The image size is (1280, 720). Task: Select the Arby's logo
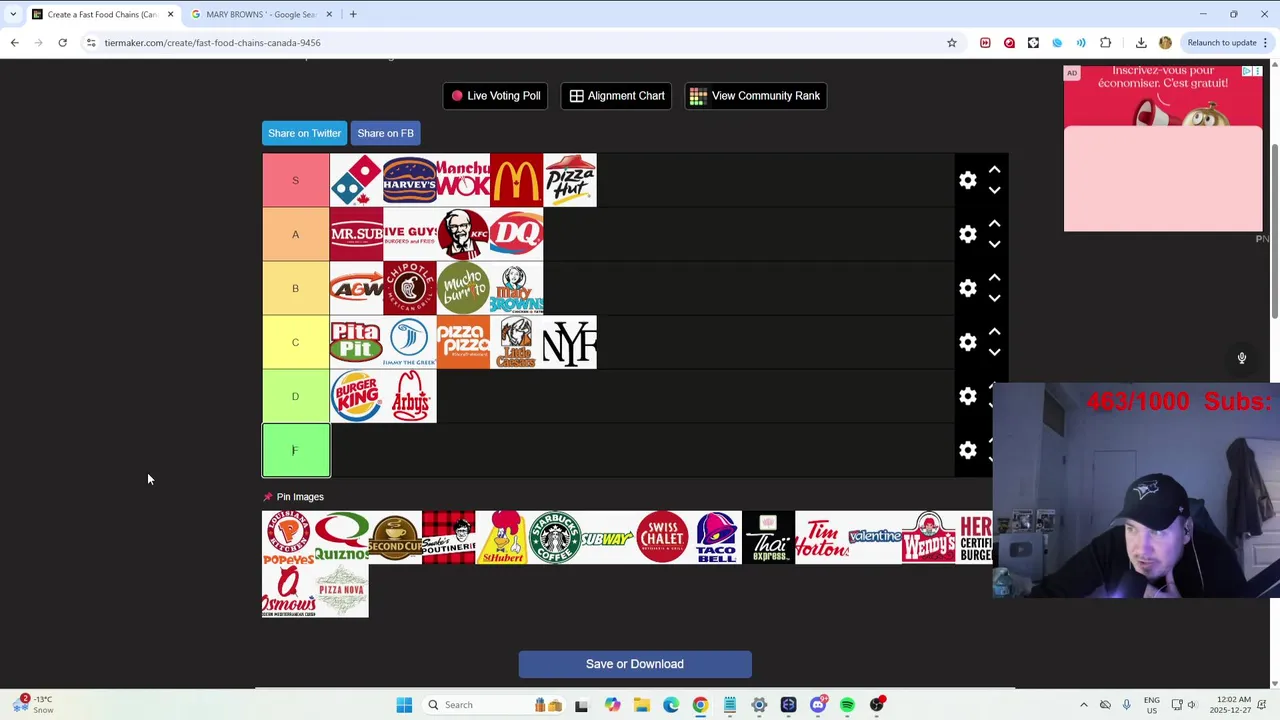click(x=410, y=396)
